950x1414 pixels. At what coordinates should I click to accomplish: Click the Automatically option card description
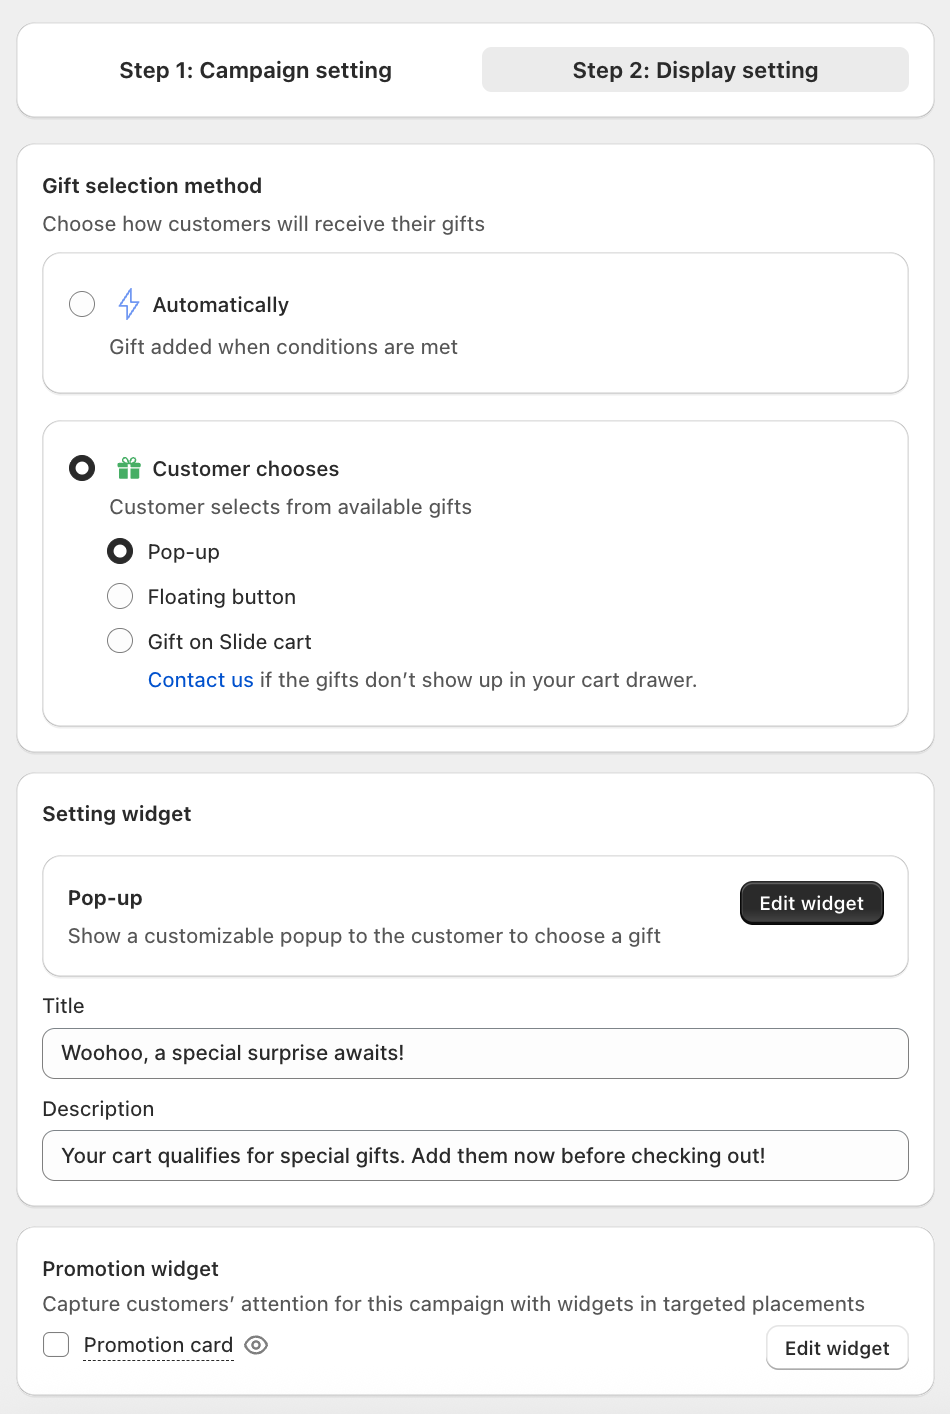283,347
